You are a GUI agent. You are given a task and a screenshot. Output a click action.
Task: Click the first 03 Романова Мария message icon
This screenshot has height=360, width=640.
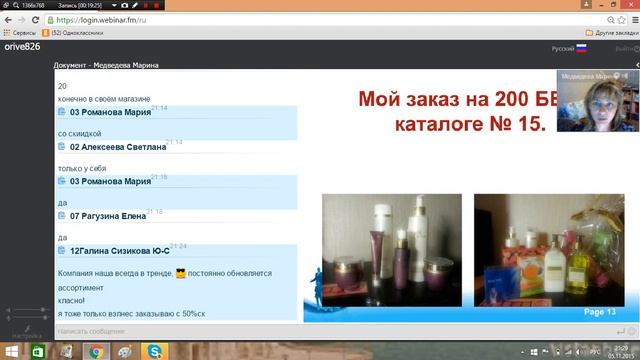[x=62, y=111]
